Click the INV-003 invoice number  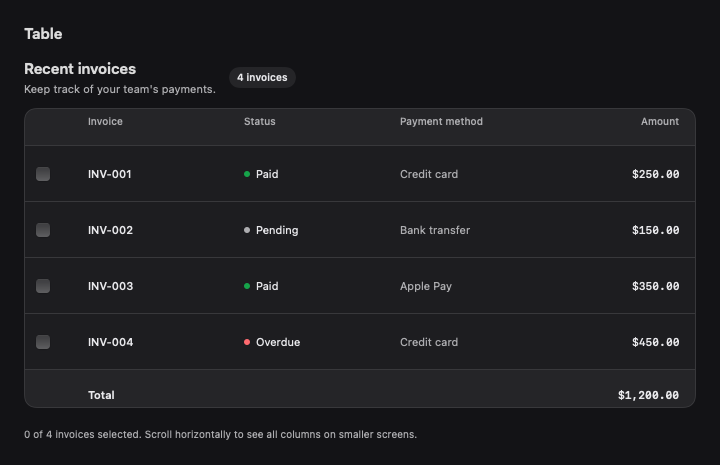click(x=110, y=286)
